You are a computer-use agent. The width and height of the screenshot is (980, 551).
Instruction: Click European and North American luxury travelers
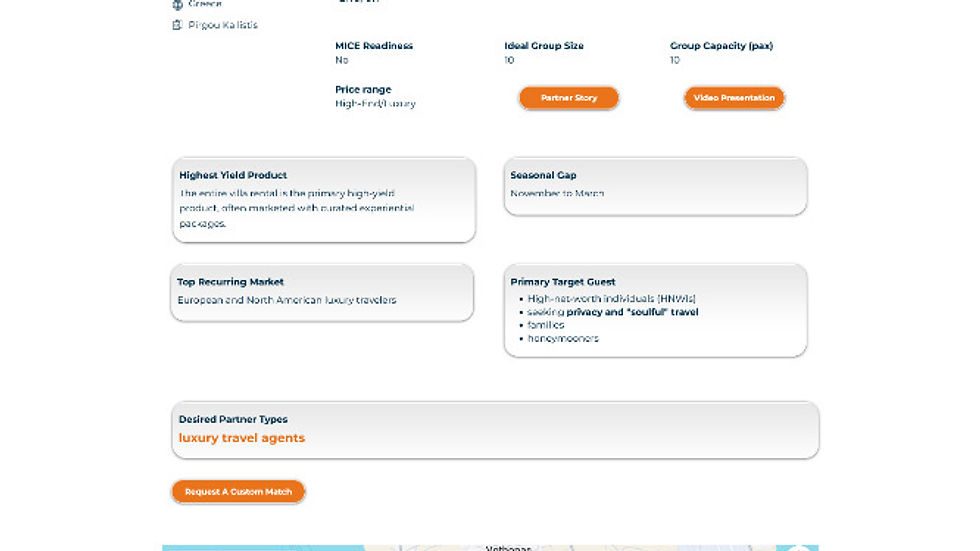287,300
